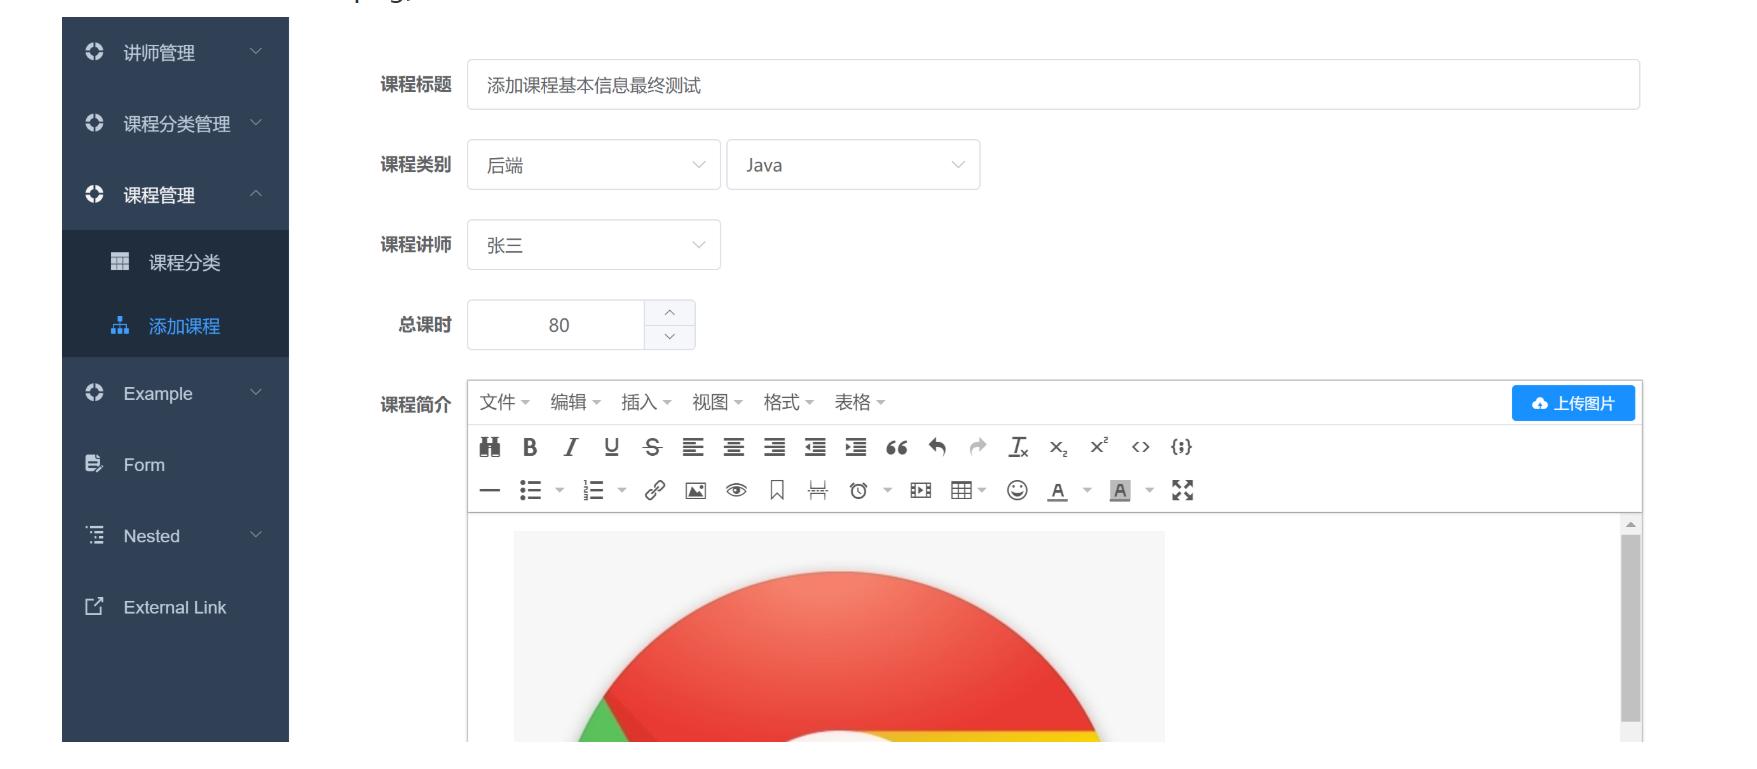This screenshot has height=769, width=1757.
Task: Preview content with eye icon
Action: click(x=736, y=490)
